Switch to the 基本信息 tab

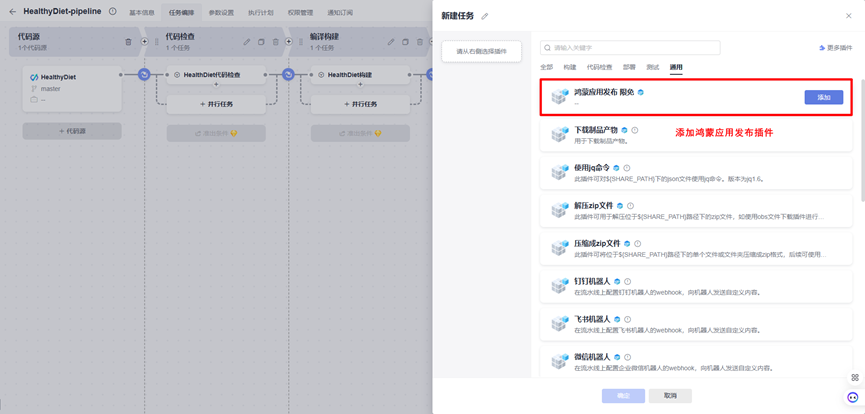tap(142, 12)
